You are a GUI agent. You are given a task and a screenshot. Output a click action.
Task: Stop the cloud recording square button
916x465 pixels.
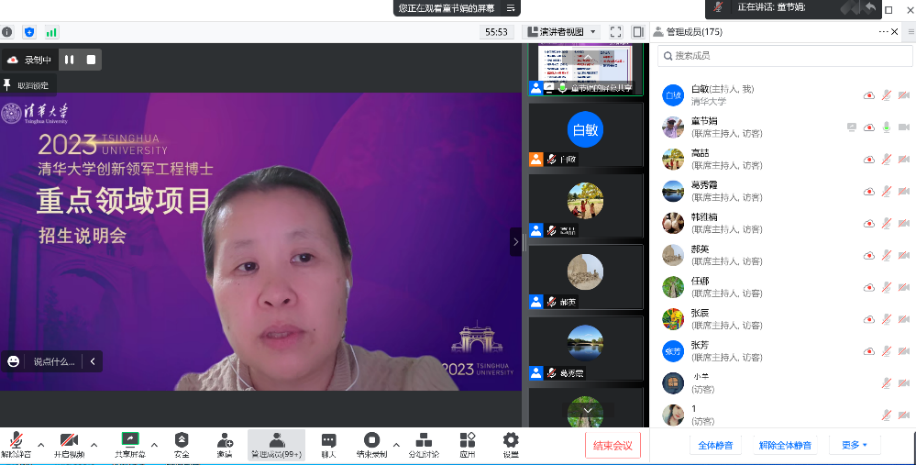tap(91, 60)
